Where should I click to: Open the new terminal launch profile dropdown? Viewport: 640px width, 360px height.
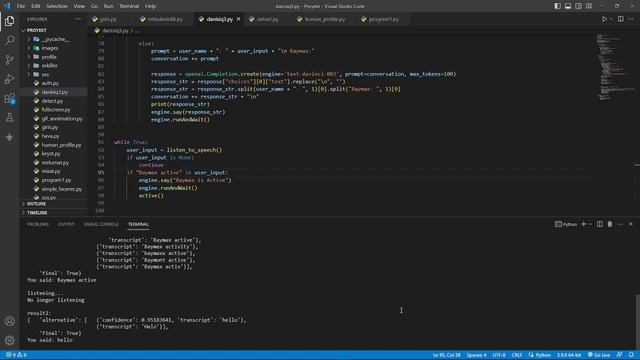pos(590,224)
